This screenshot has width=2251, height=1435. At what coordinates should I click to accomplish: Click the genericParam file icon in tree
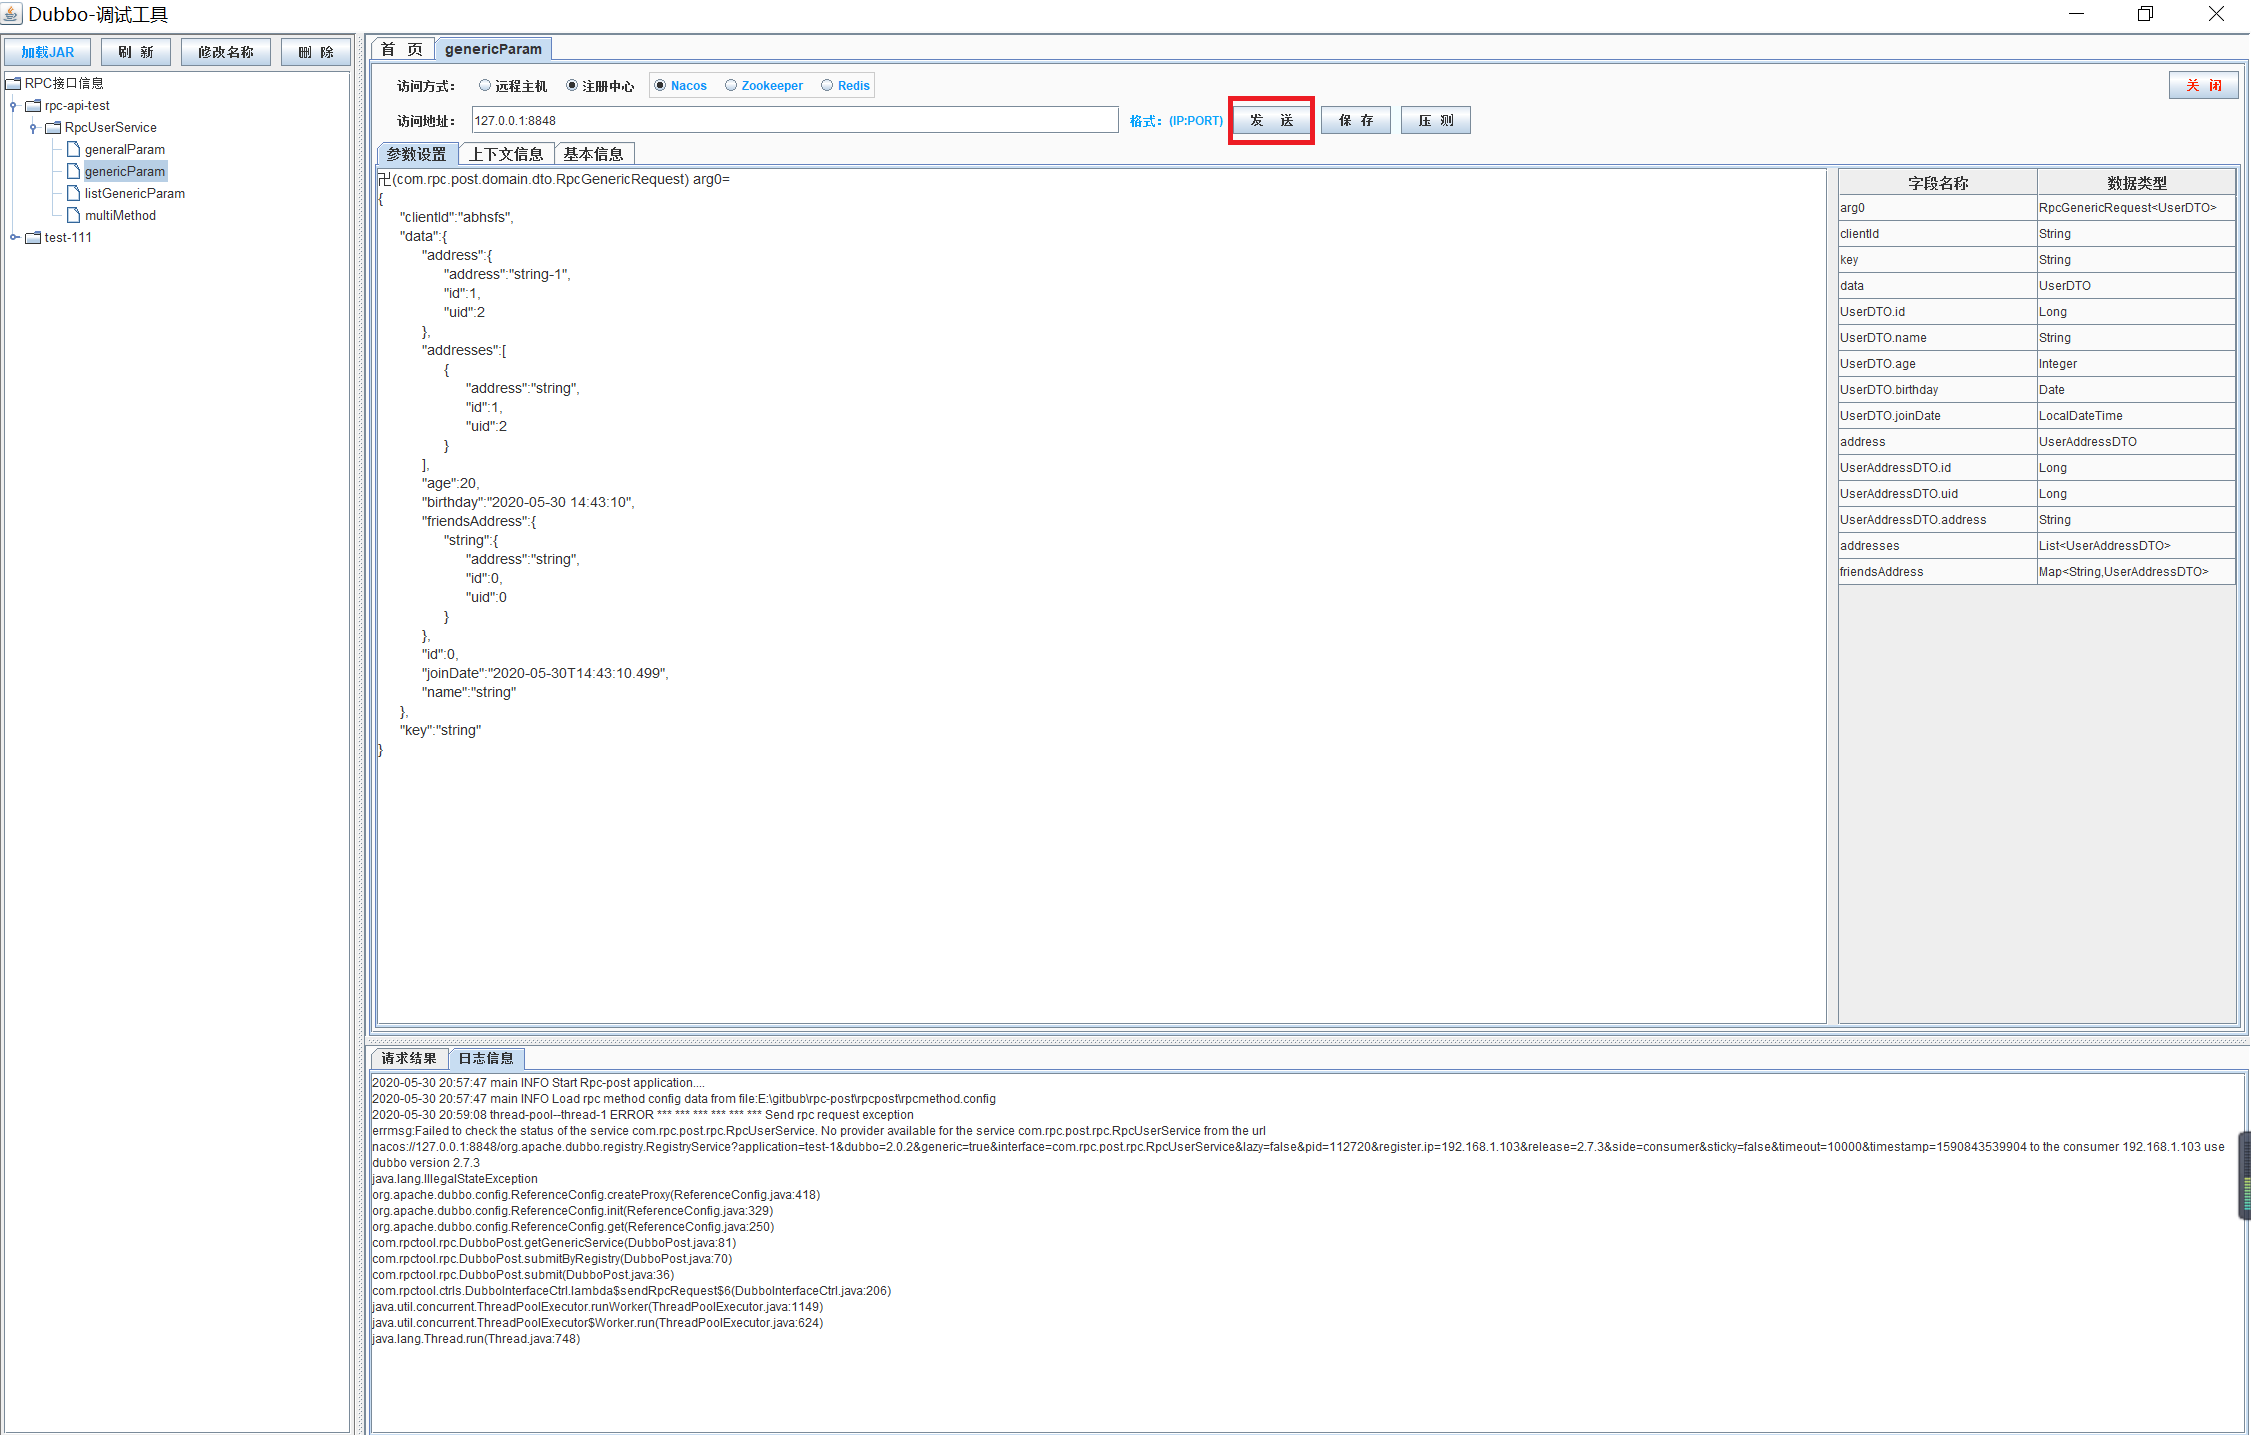click(x=73, y=171)
